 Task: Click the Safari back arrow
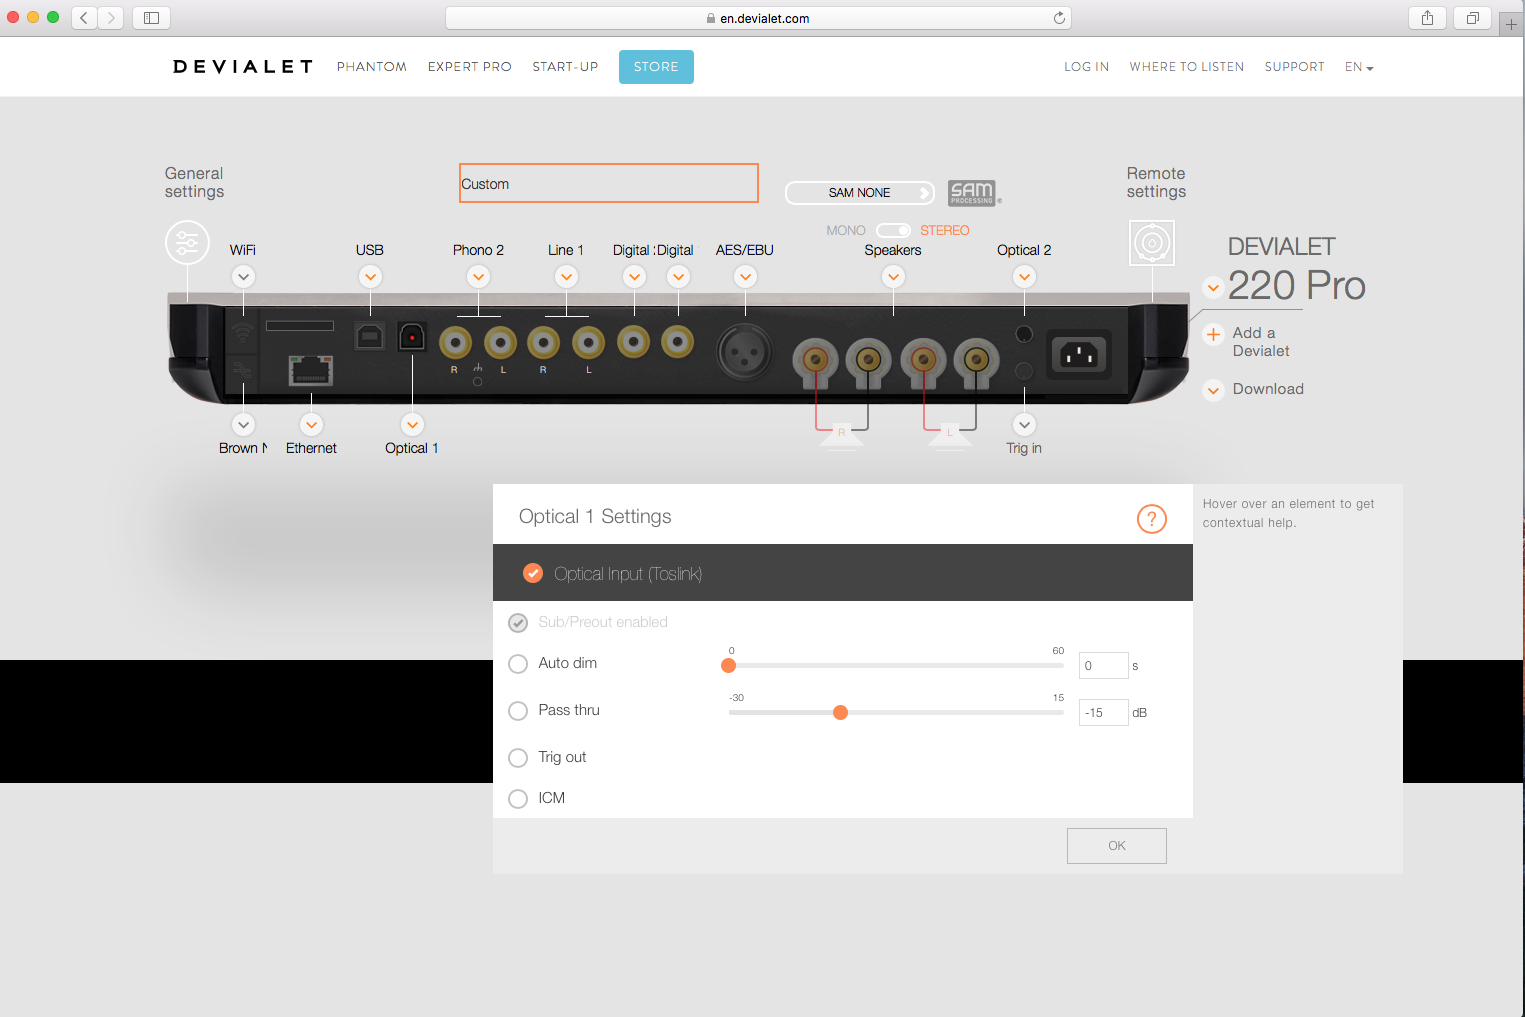click(84, 18)
